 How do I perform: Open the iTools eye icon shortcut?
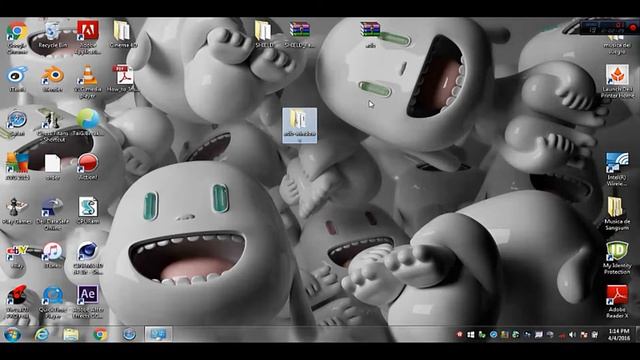pos(17,79)
